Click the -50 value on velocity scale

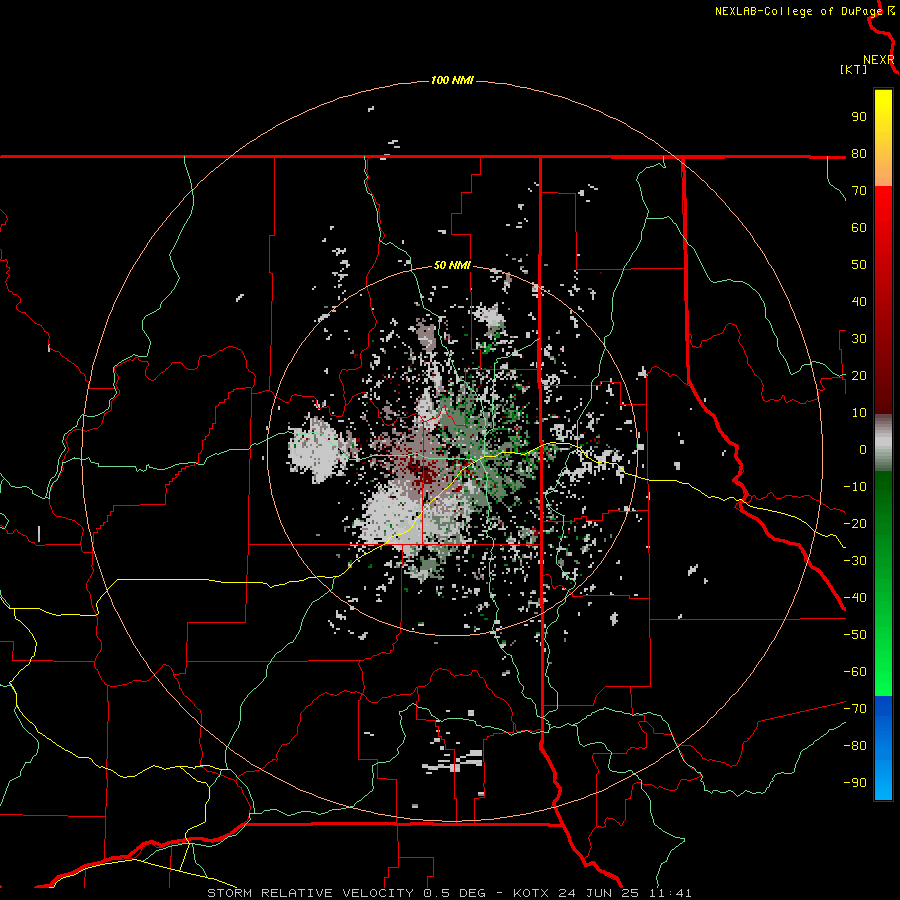[855, 635]
